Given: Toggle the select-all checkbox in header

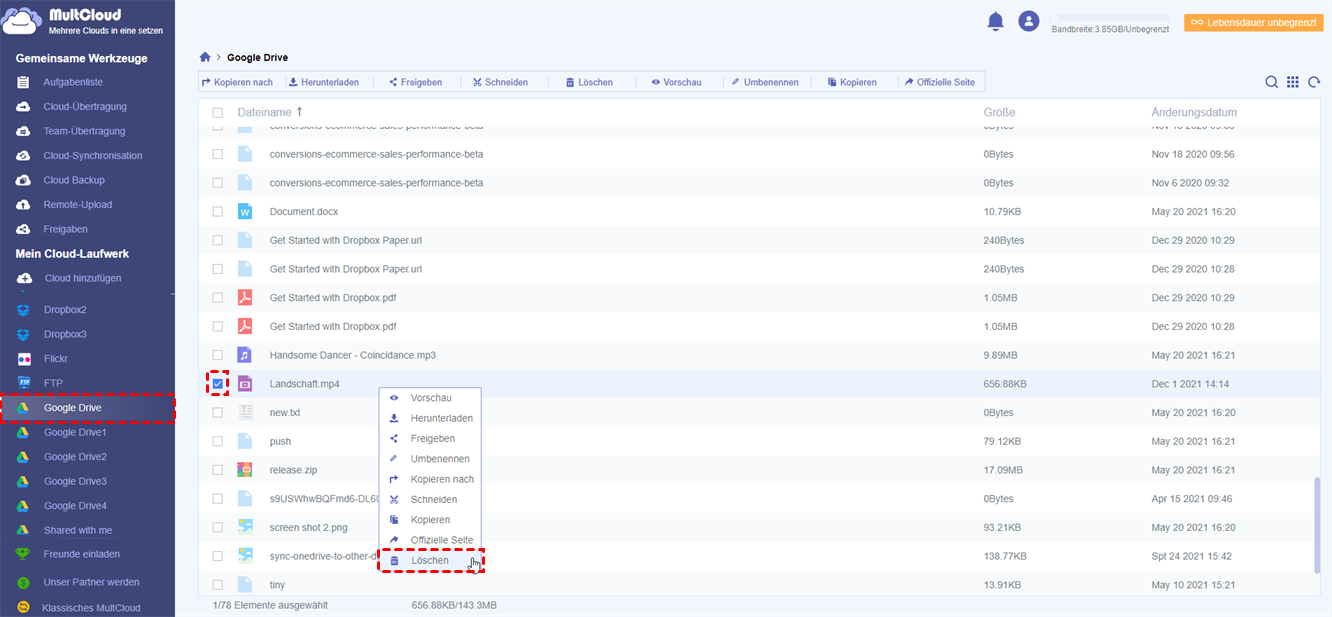Looking at the screenshot, I should coord(218,113).
